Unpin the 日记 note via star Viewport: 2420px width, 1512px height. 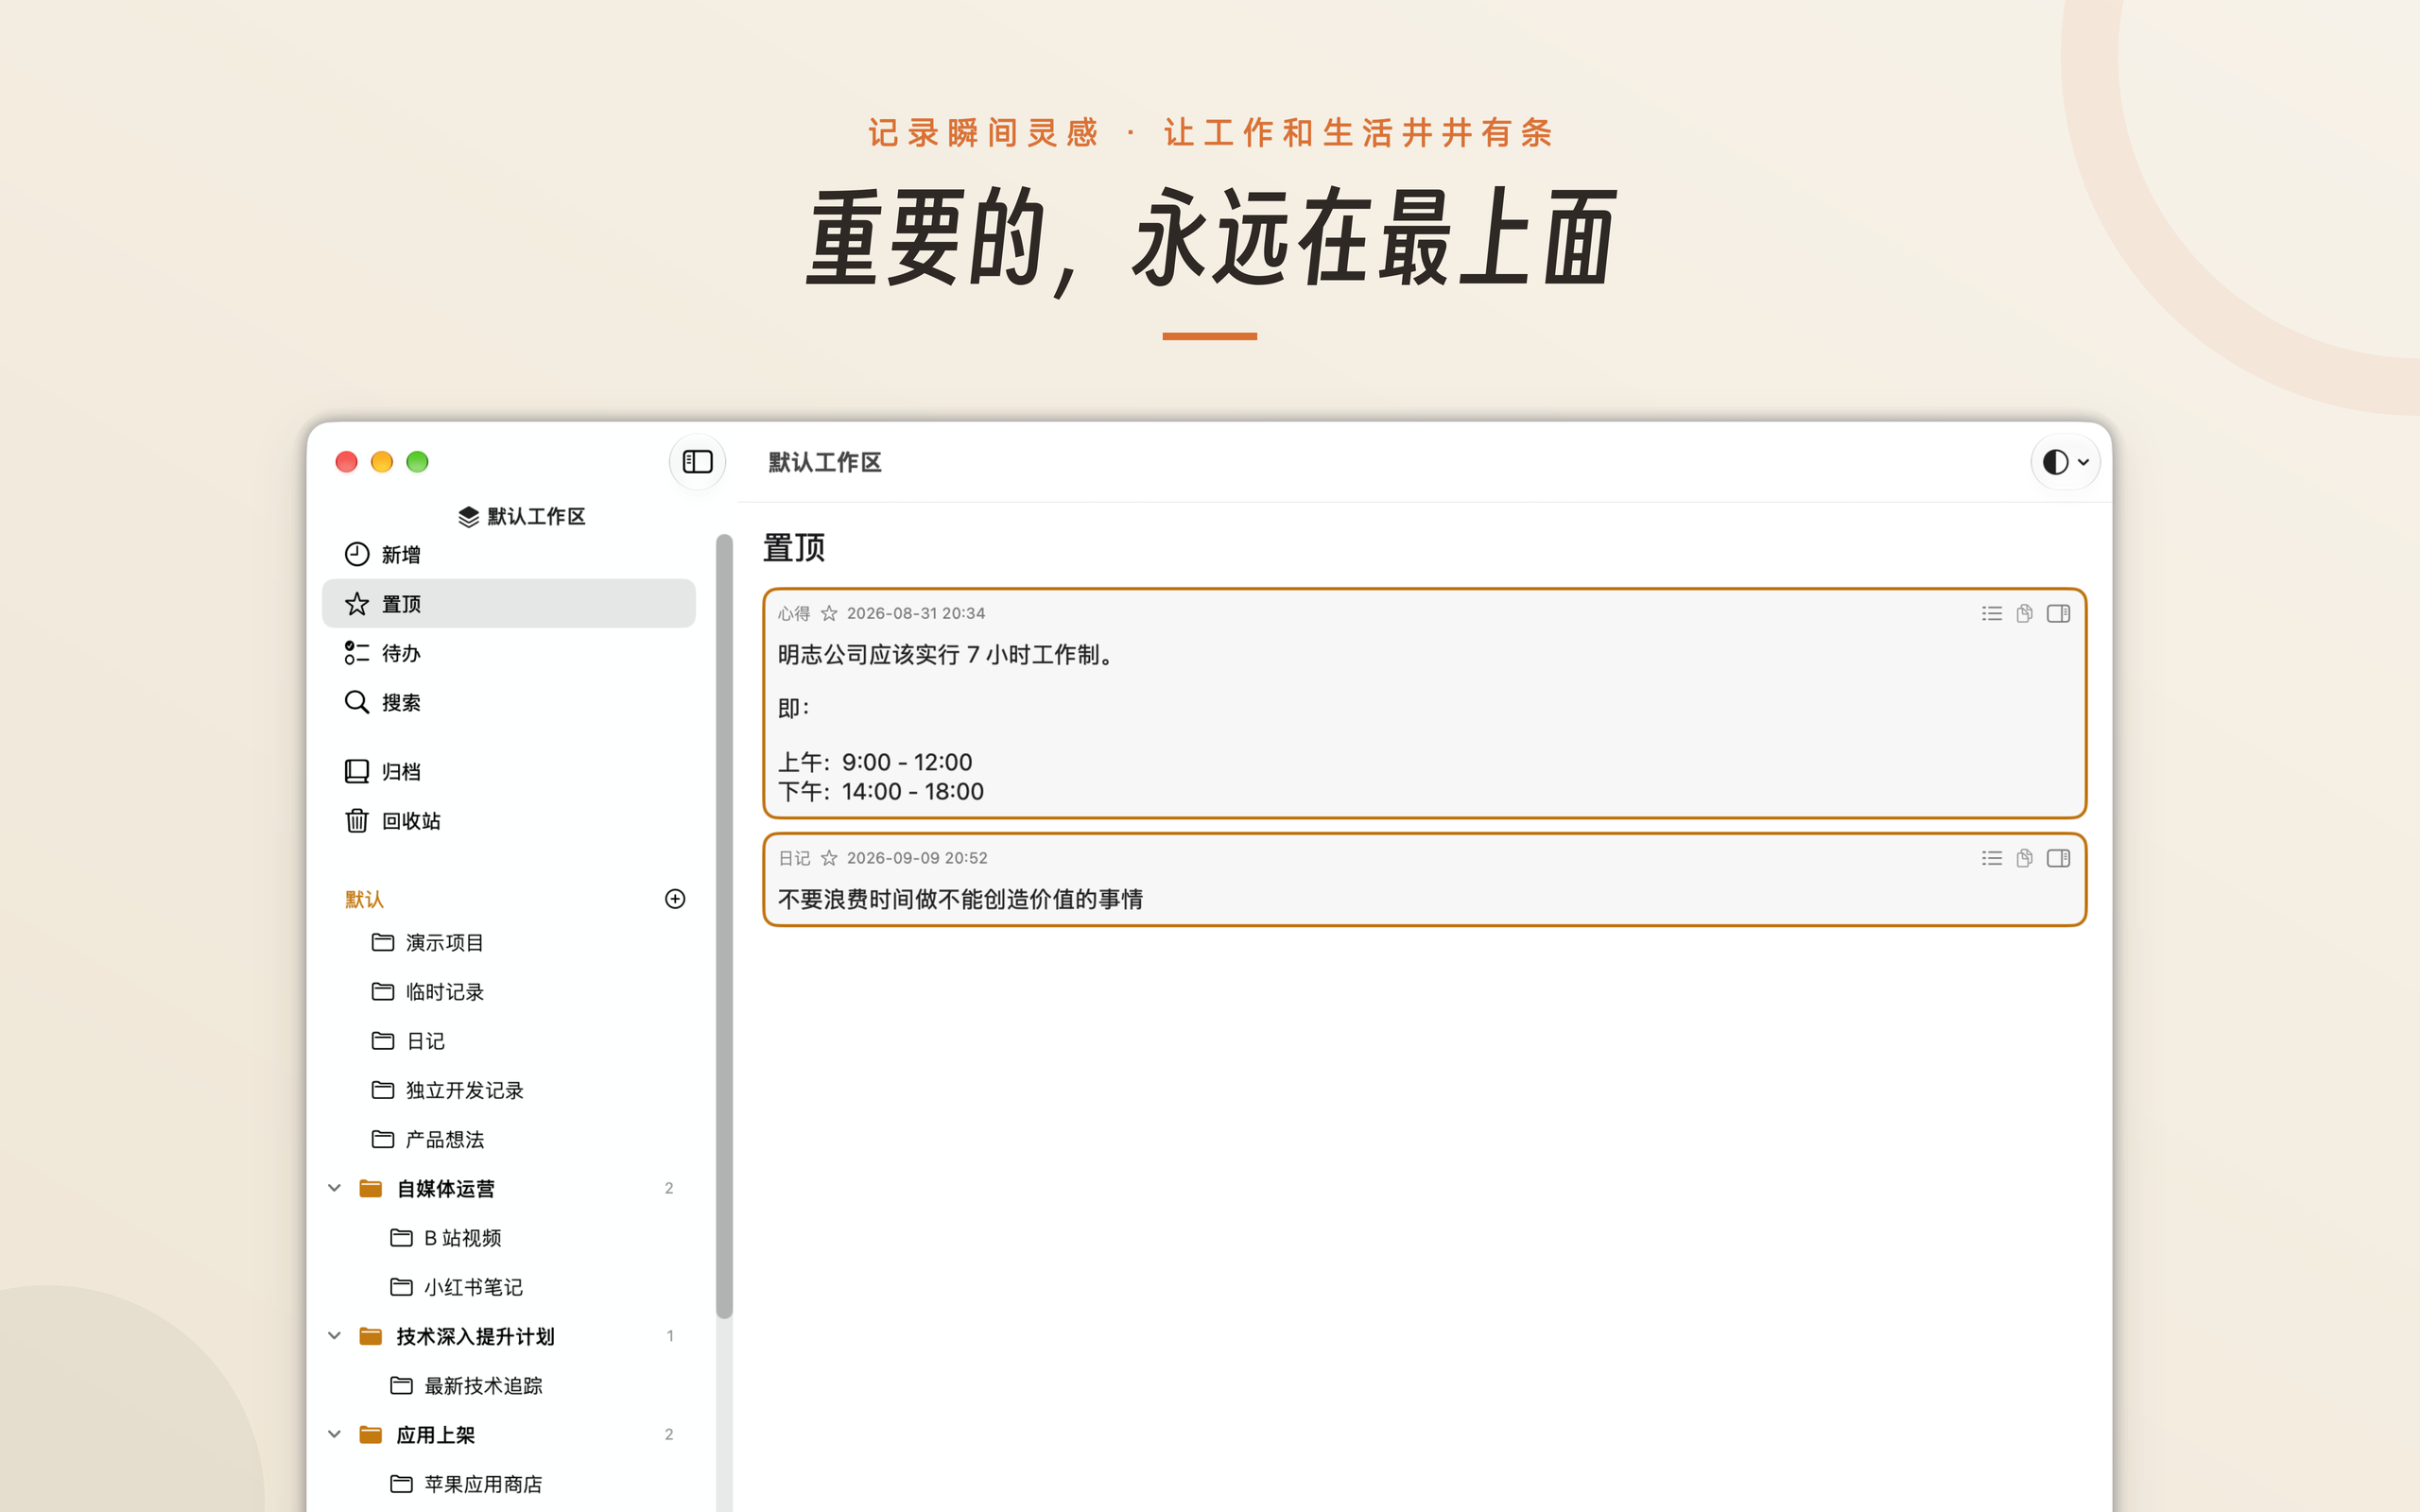829,858
